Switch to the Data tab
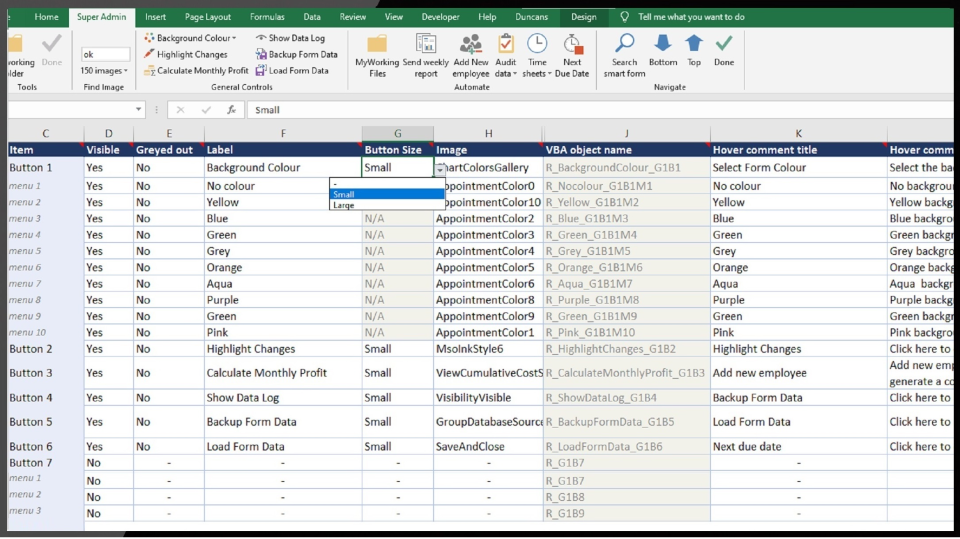960x539 pixels. (x=312, y=17)
